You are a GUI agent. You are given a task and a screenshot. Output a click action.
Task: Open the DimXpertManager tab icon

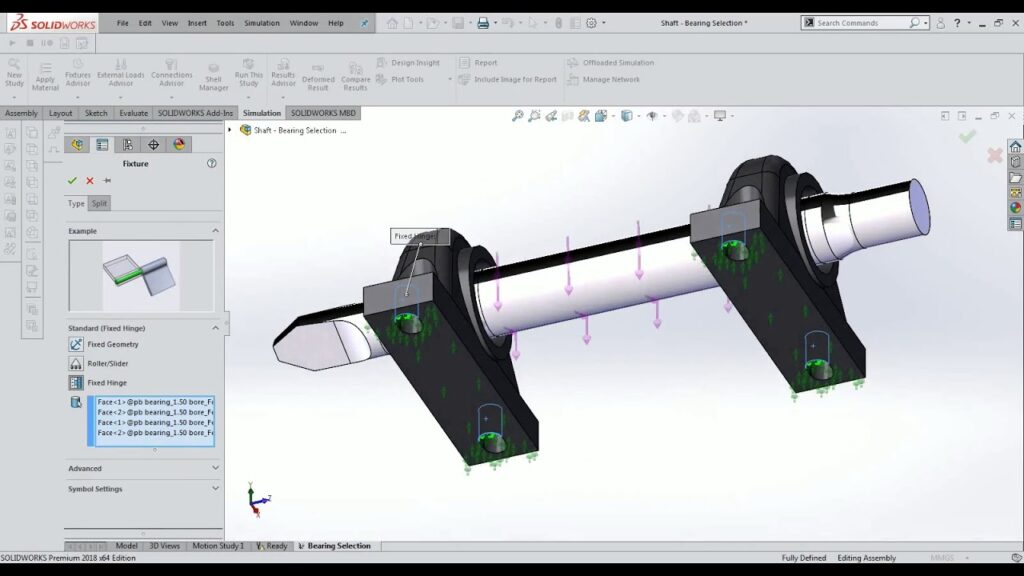tap(153, 144)
